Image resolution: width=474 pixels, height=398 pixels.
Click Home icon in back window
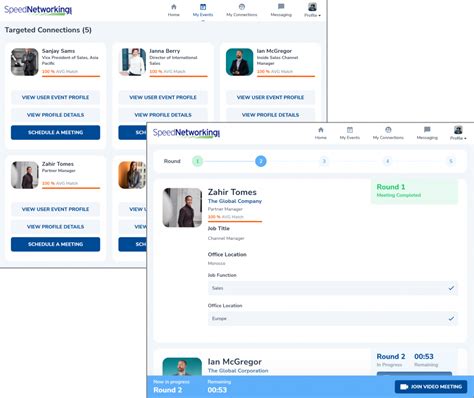point(174,7)
